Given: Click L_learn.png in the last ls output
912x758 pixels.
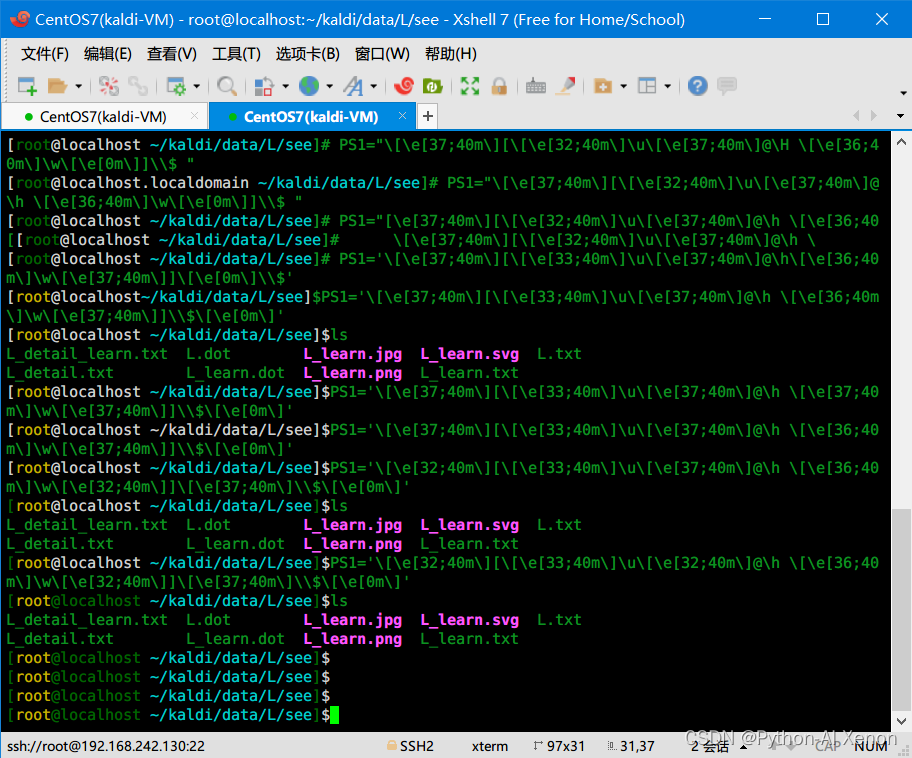Looking at the screenshot, I should click(352, 639).
